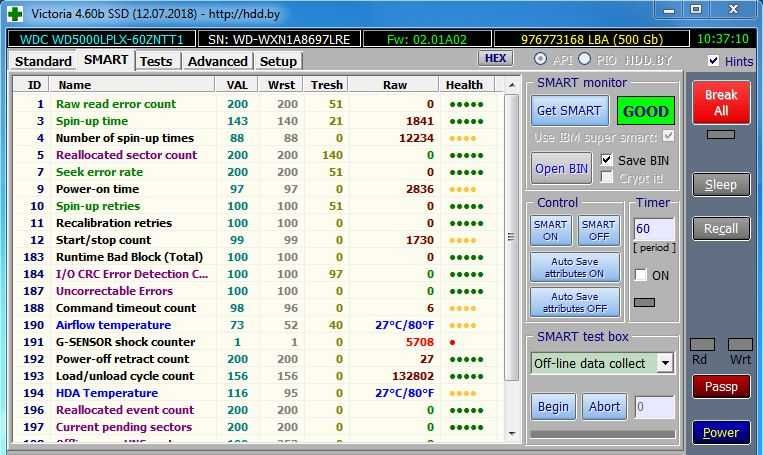
Task: Select G-SENSOR shock counter row
Action: [258, 342]
